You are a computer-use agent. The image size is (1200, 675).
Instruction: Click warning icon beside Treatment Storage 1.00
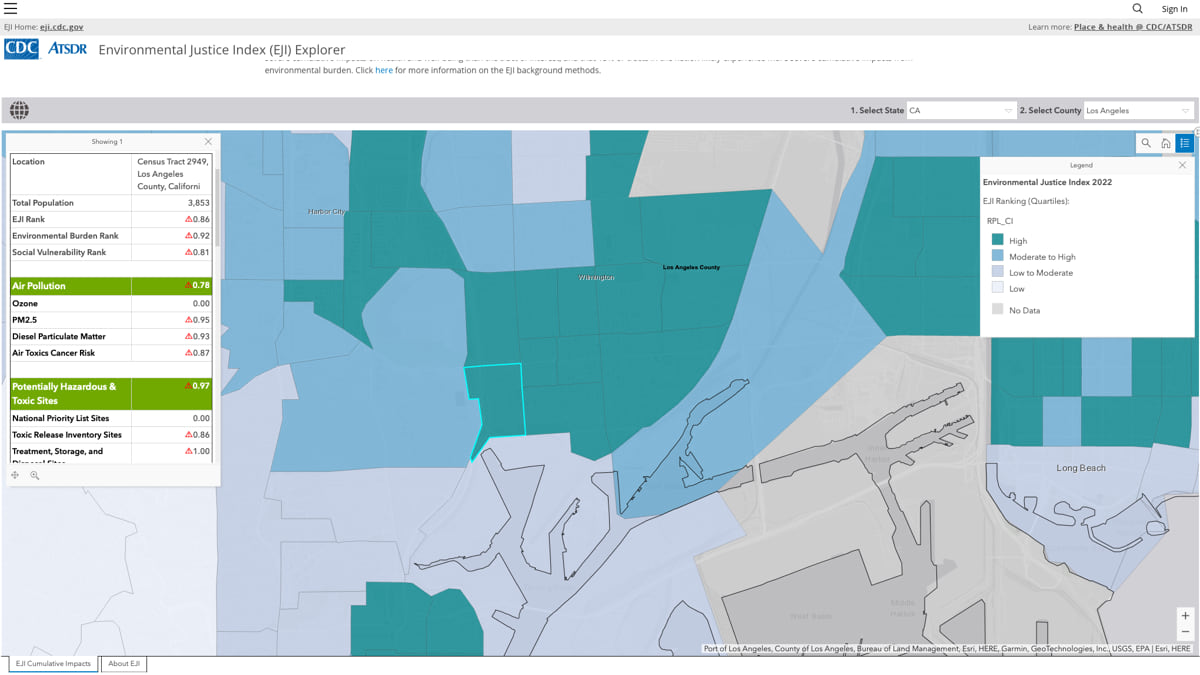[188, 451]
